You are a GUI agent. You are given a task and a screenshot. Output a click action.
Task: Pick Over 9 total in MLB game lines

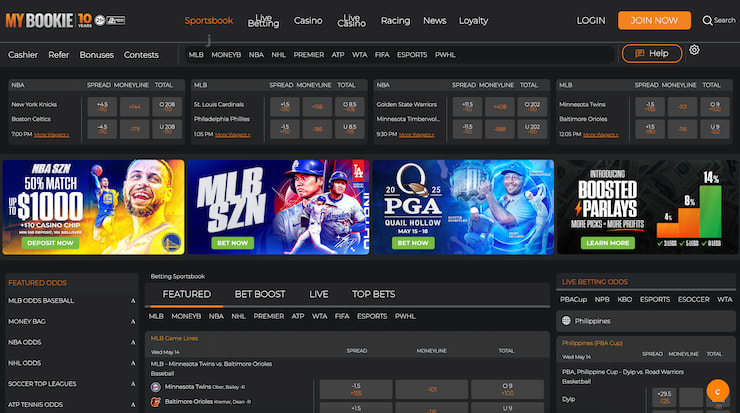click(507, 389)
